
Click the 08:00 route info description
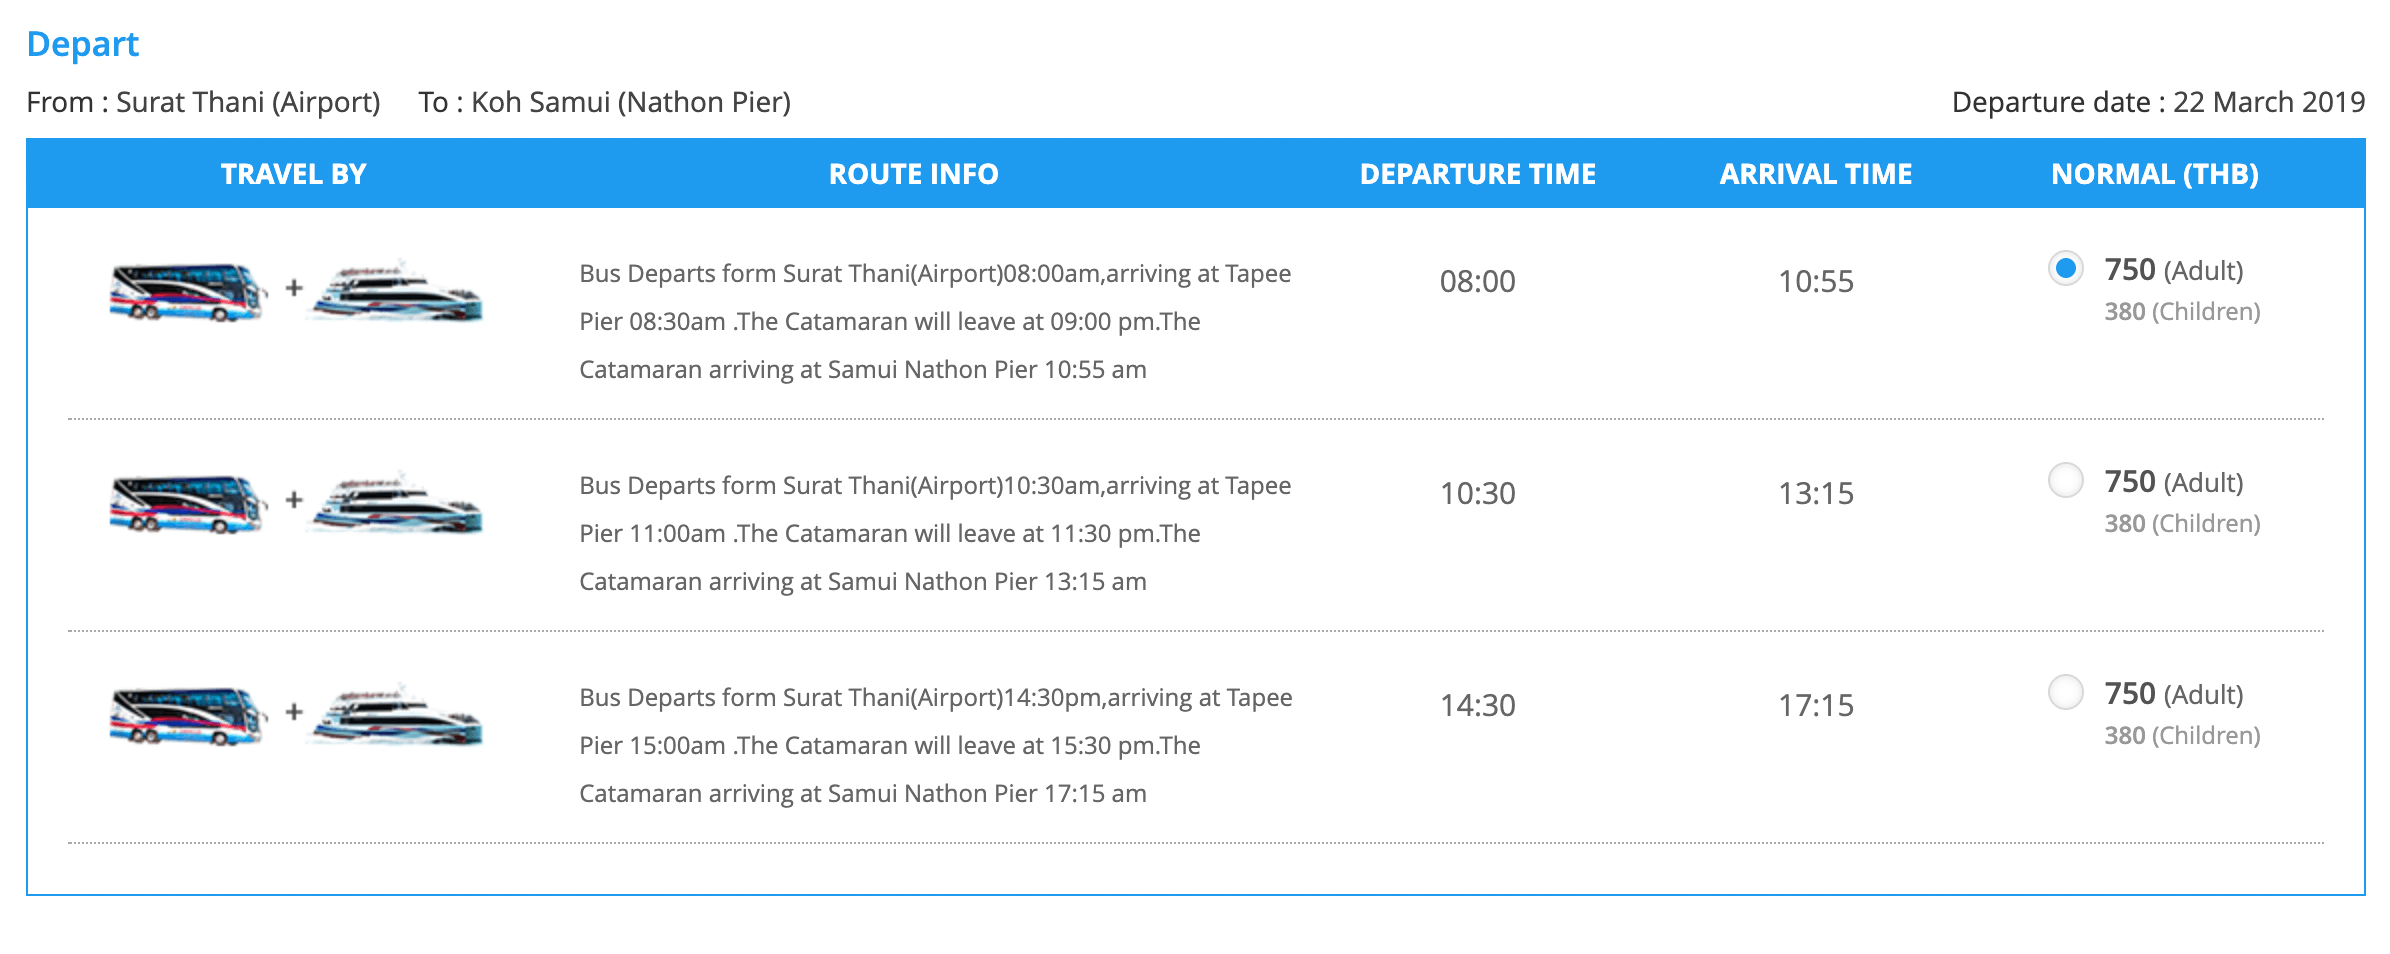[935, 321]
